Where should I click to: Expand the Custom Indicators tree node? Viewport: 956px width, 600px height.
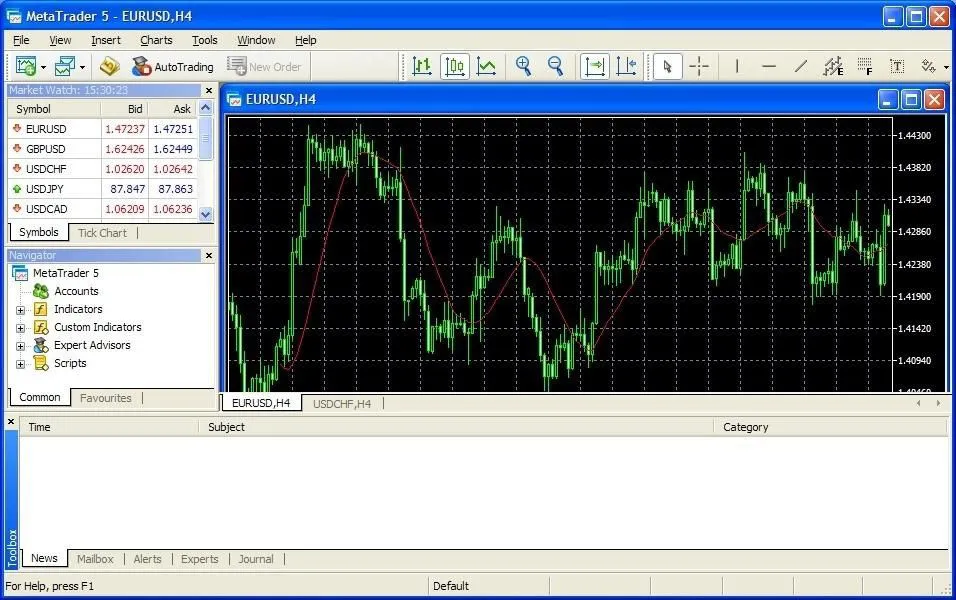tap(20, 328)
